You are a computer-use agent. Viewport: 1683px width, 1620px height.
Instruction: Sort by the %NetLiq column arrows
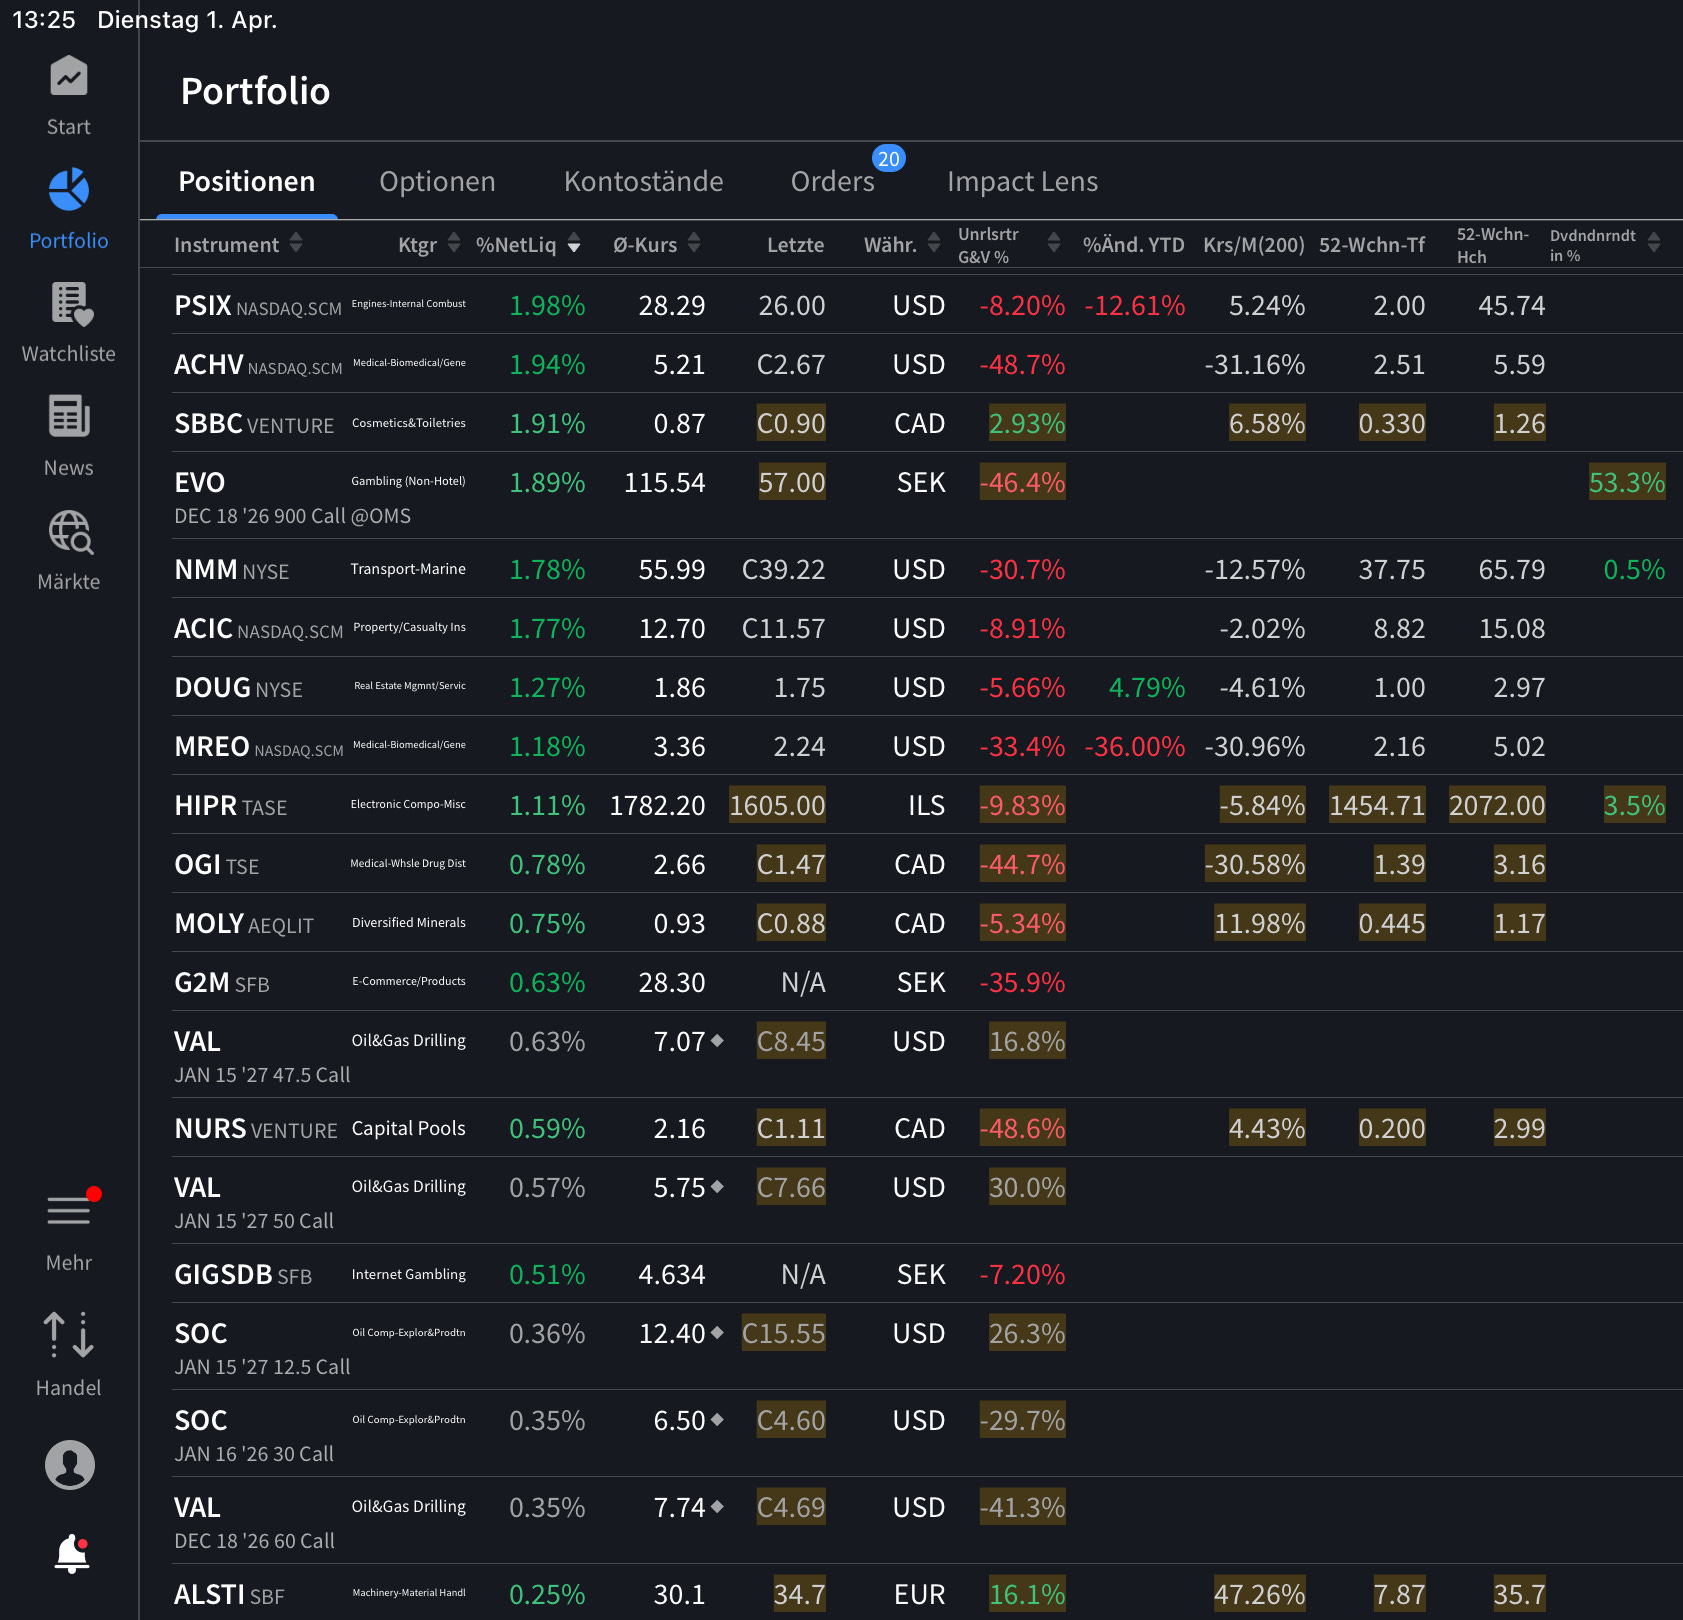[x=574, y=243]
